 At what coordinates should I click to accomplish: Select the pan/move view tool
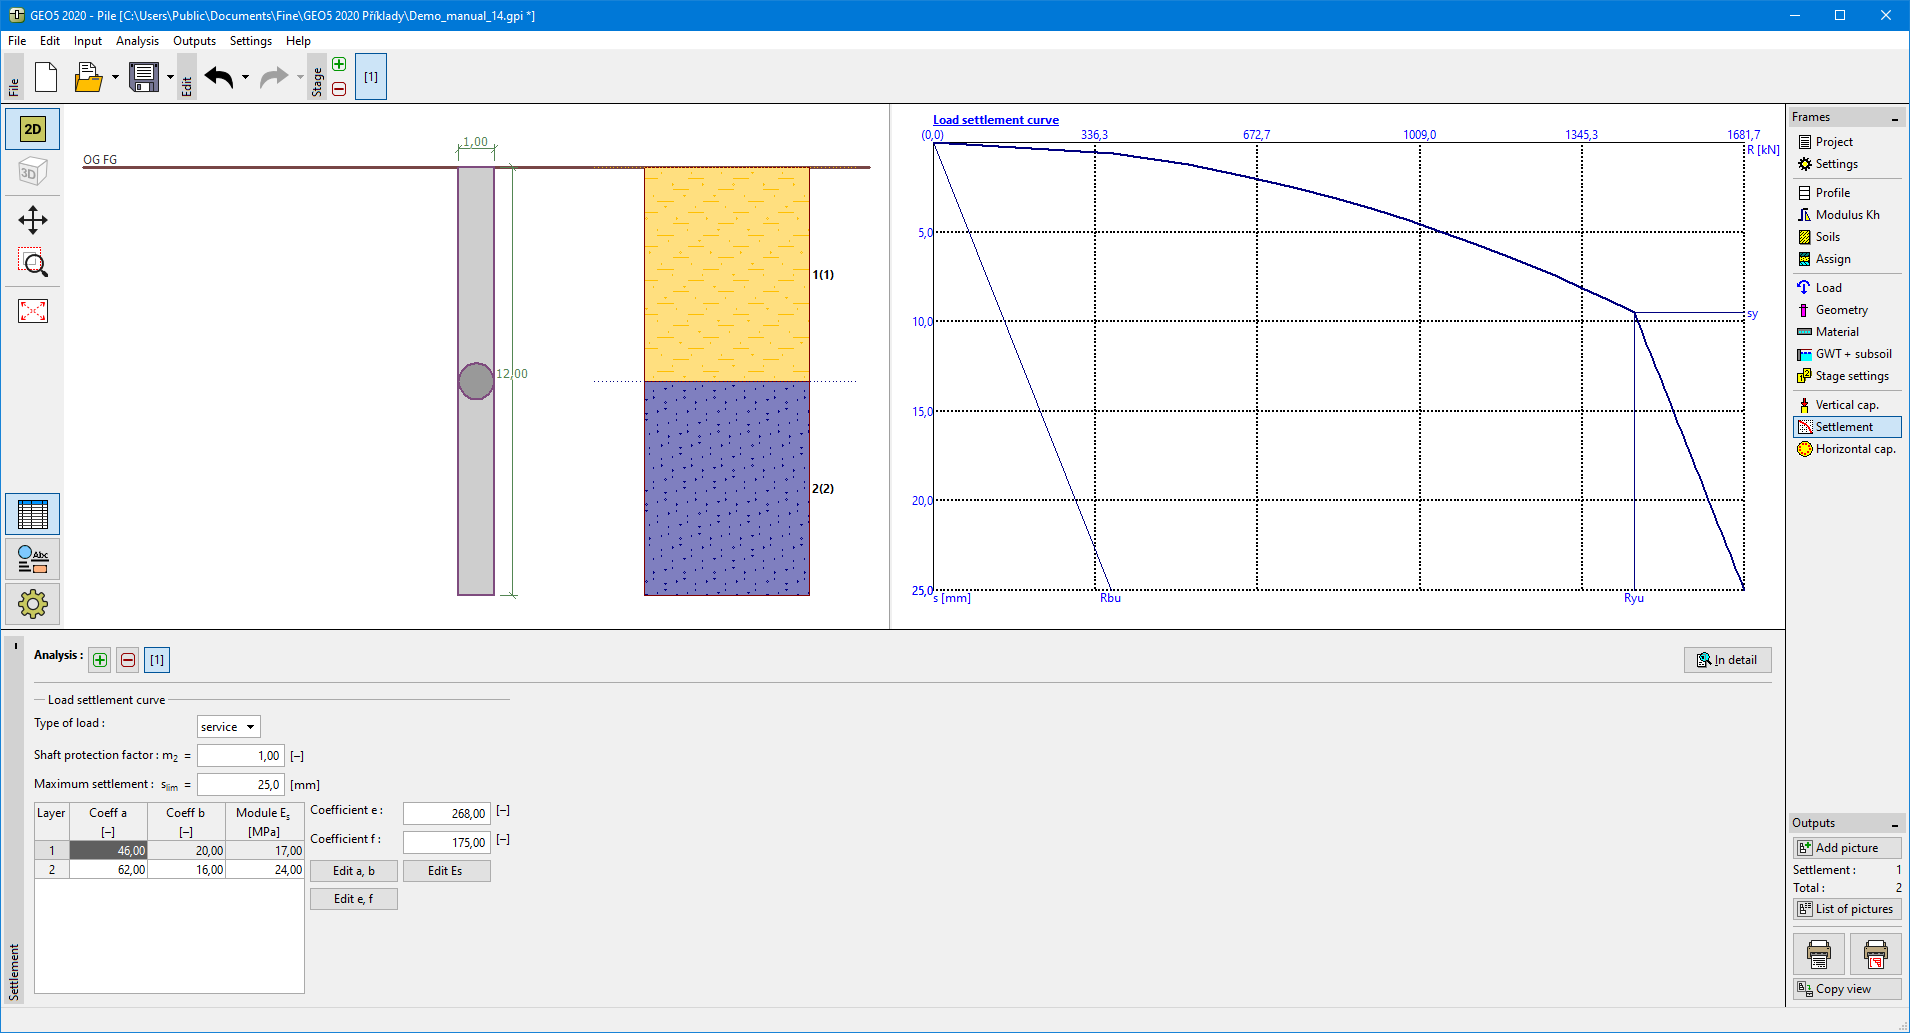point(33,220)
